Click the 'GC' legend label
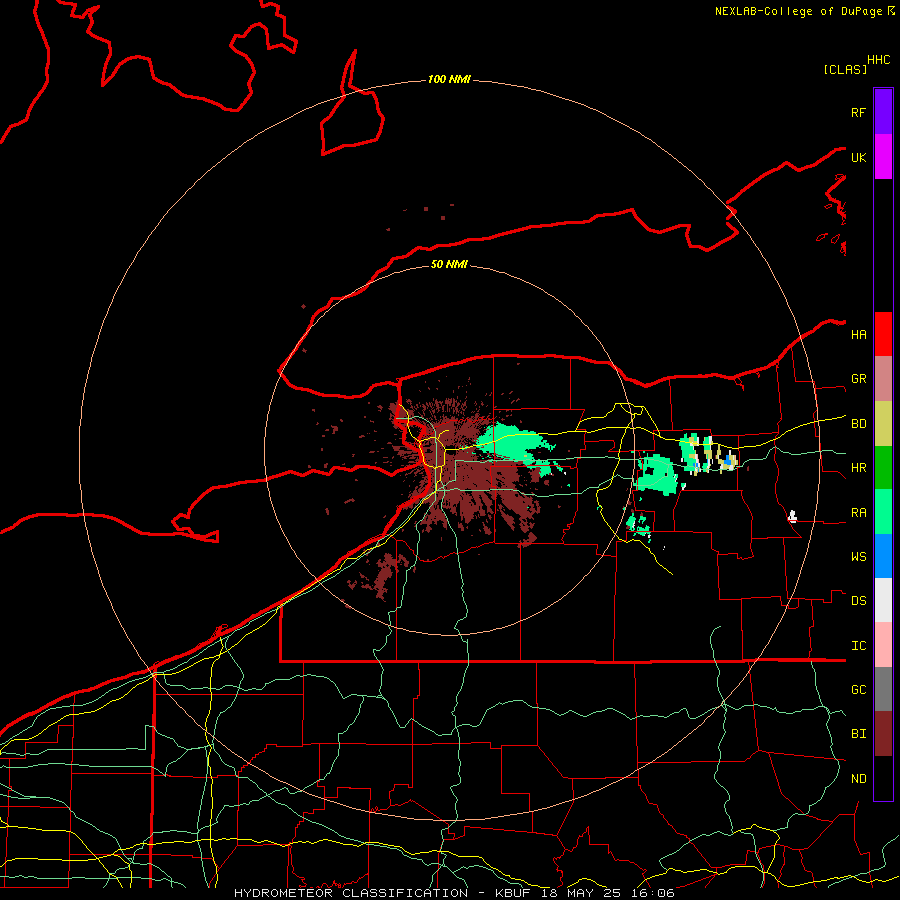 [858, 690]
